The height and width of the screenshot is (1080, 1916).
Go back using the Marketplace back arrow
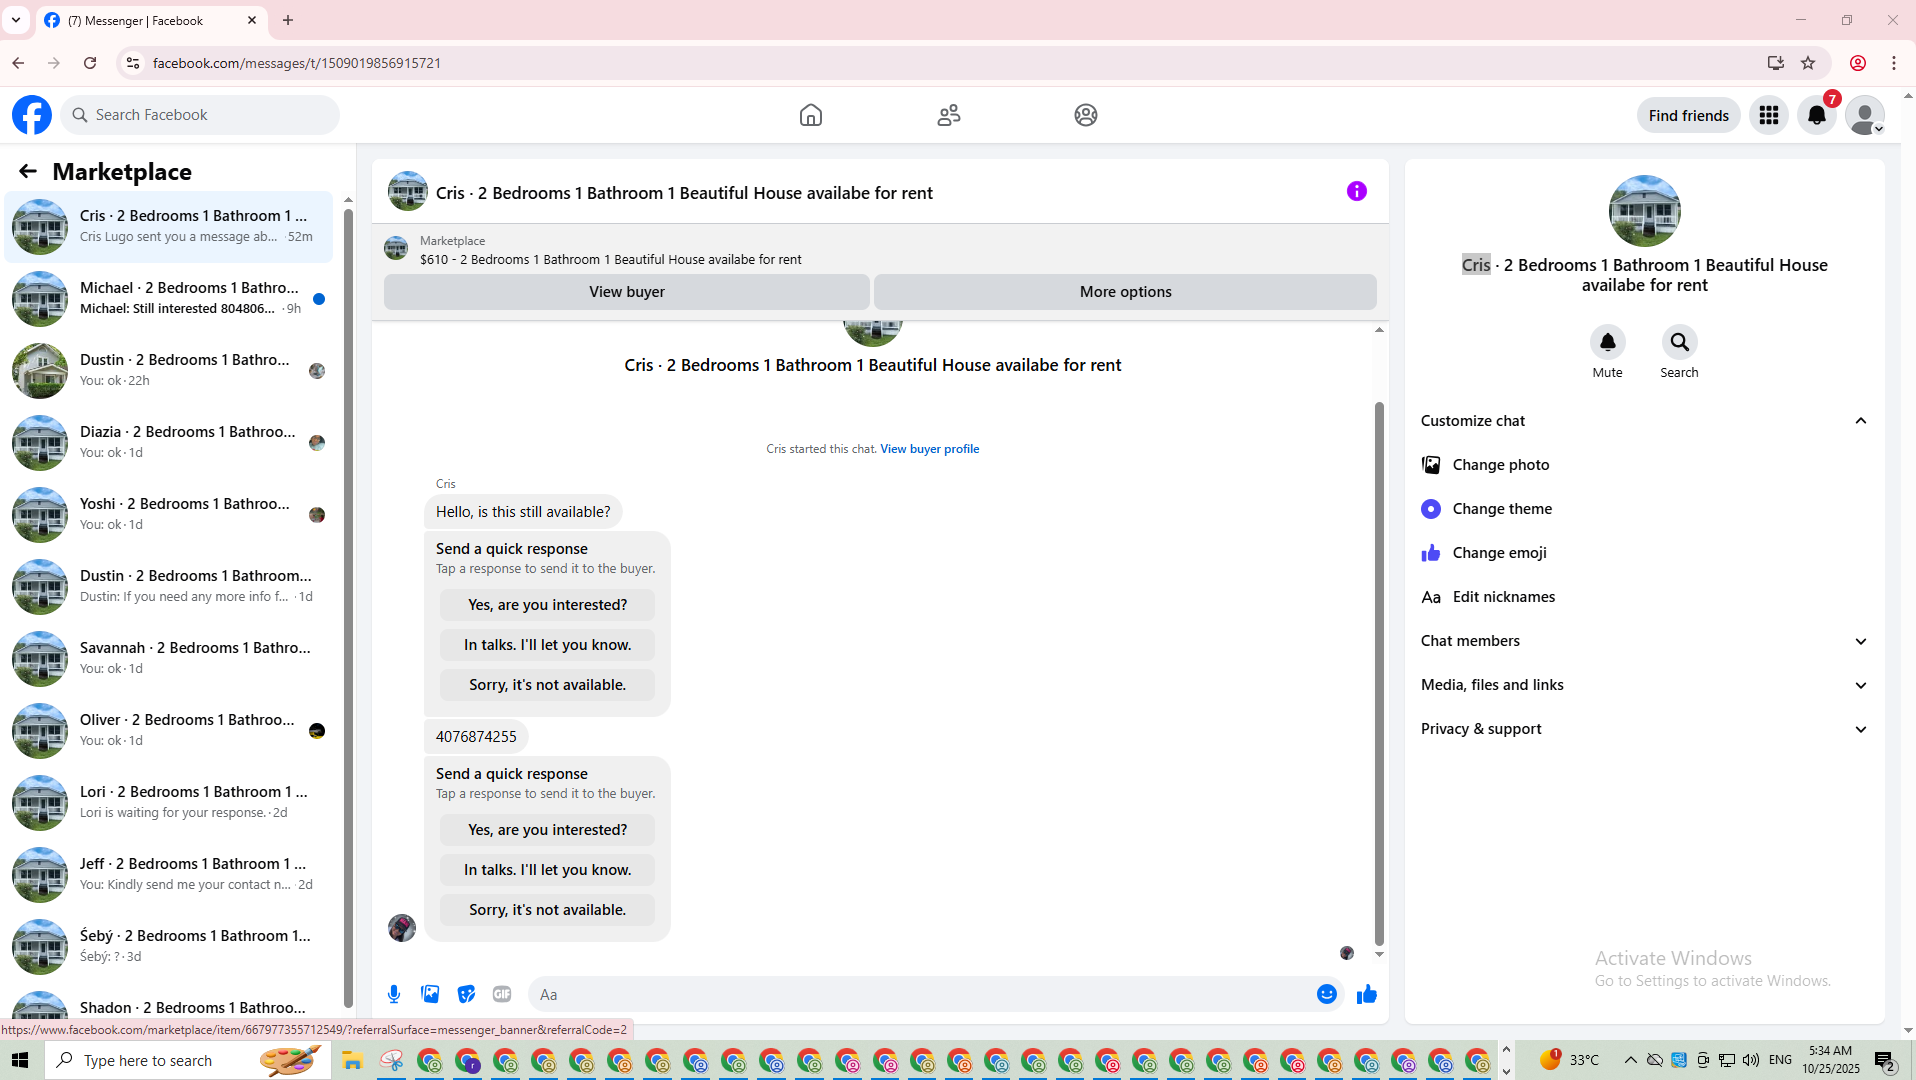click(x=28, y=172)
